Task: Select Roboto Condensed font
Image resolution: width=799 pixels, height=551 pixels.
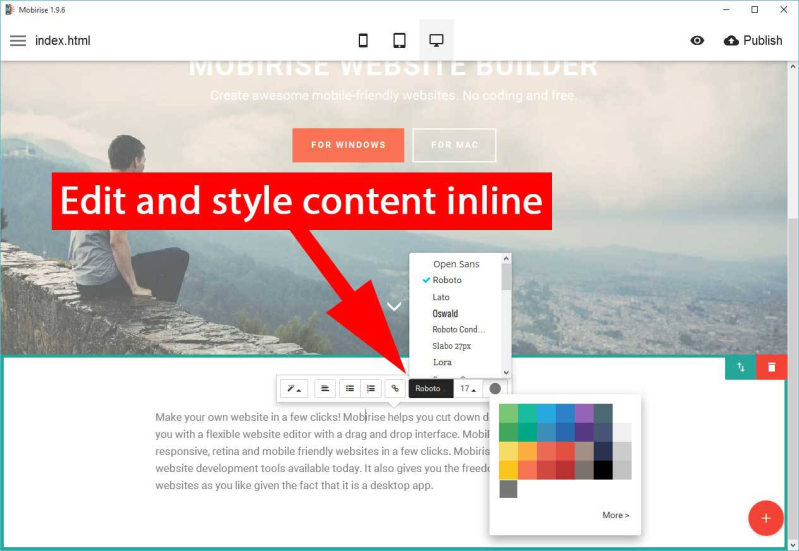Action: coord(459,330)
